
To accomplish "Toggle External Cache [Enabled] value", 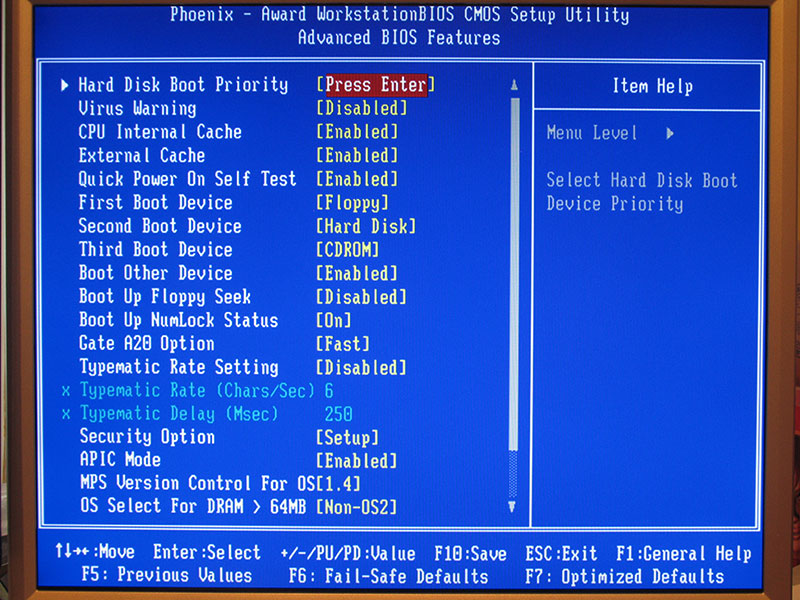I will point(357,155).
